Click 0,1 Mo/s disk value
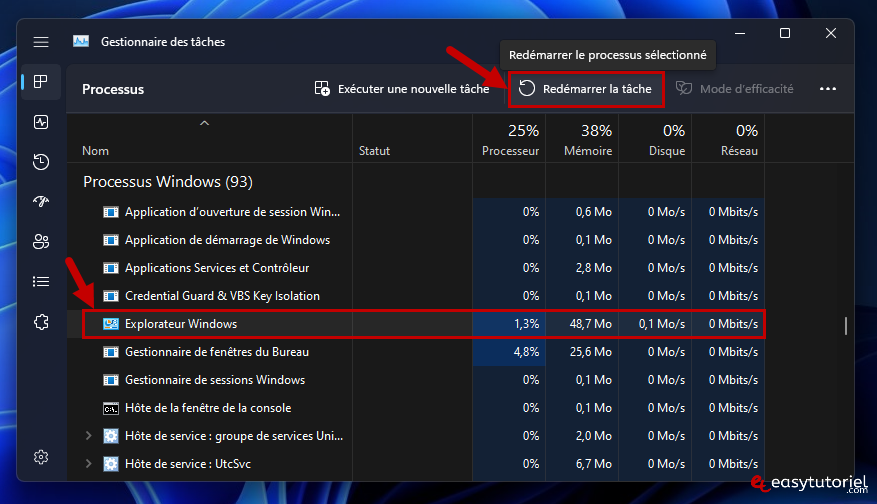 click(x=662, y=324)
